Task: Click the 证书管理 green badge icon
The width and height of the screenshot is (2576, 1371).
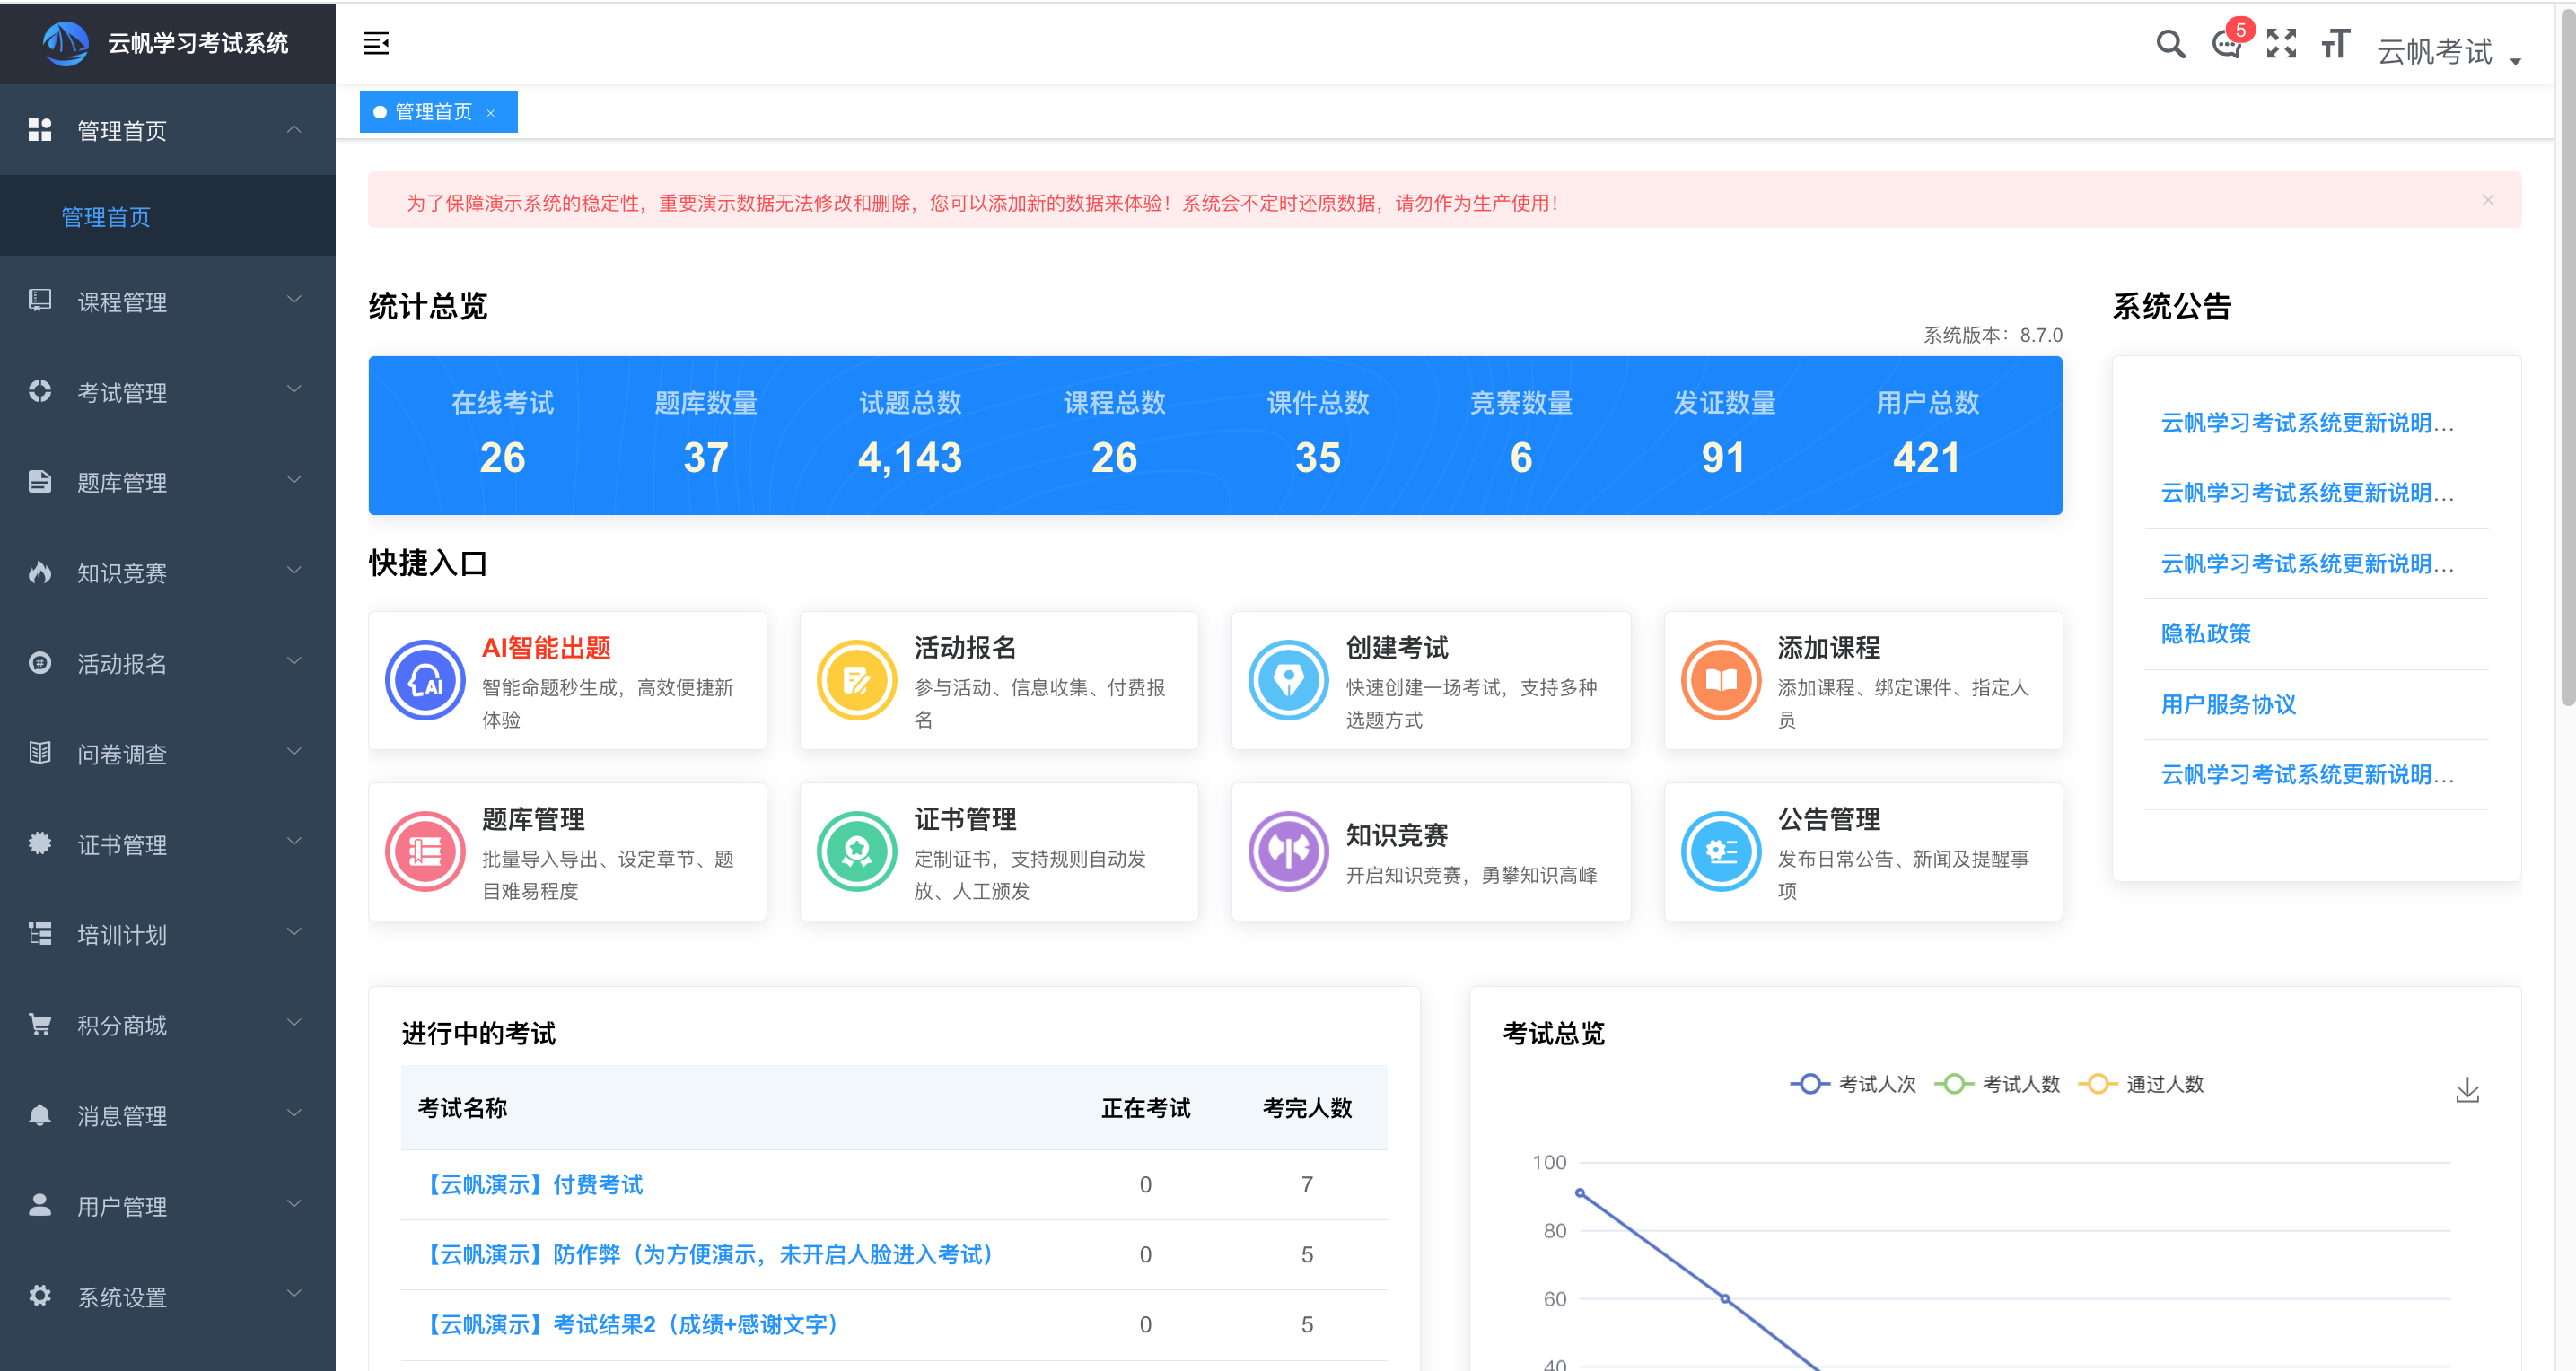Action: point(857,851)
